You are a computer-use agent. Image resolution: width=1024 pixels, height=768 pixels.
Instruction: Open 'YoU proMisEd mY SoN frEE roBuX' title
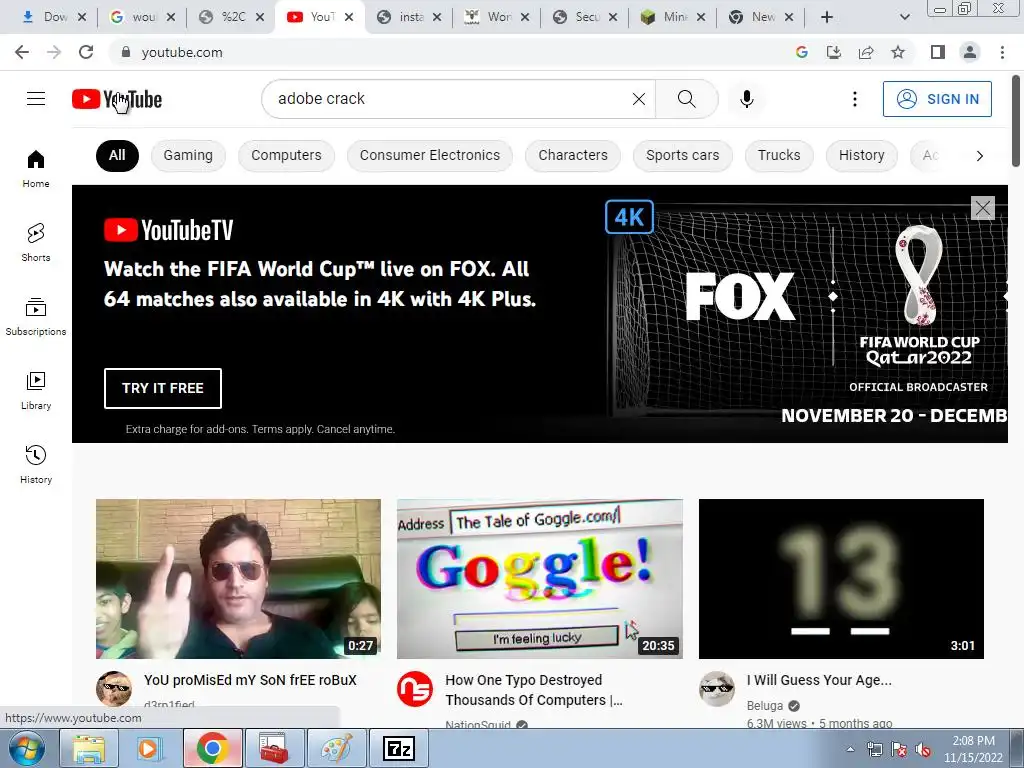click(250, 680)
